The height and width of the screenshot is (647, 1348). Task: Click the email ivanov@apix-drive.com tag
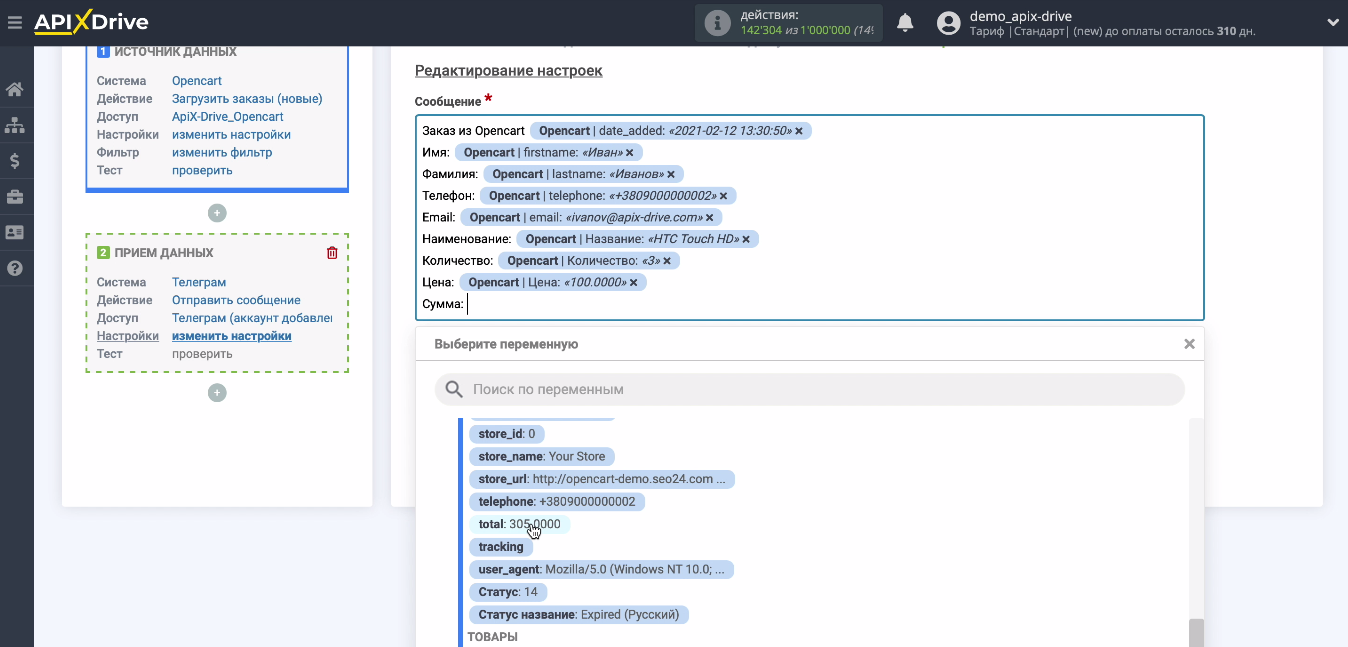(591, 218)
